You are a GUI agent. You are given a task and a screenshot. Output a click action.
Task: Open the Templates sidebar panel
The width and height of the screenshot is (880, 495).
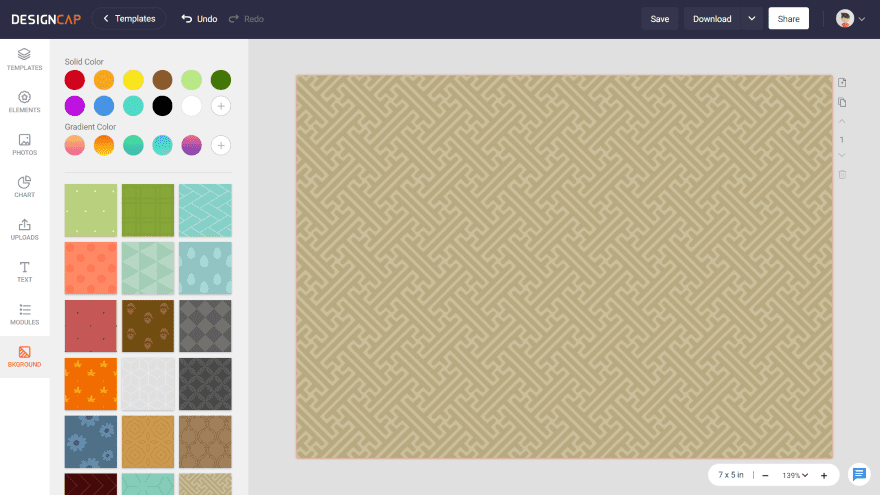click(24, 59)
